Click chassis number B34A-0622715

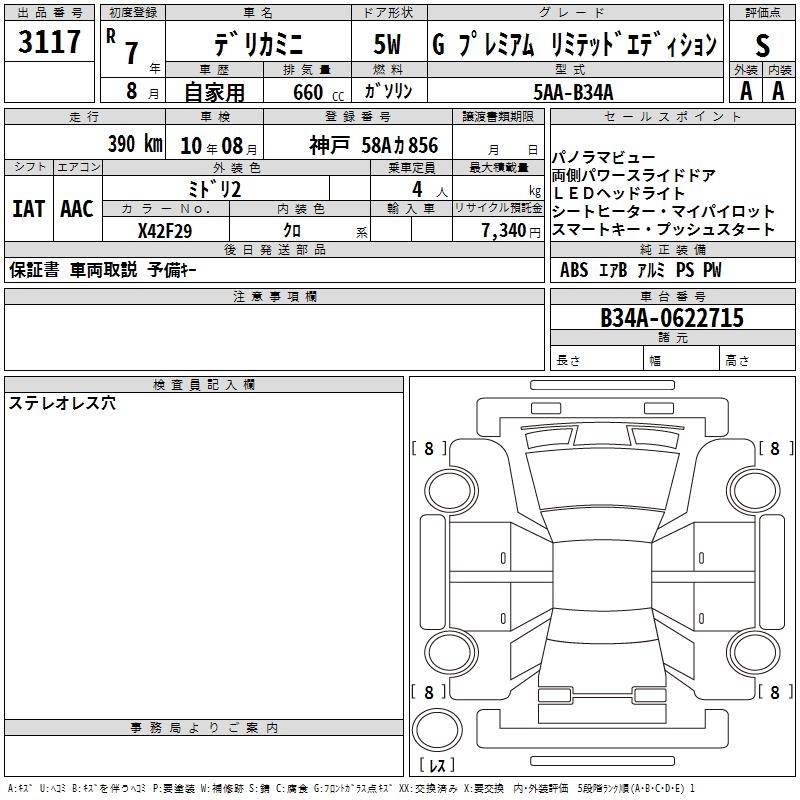(x=671, y=318)
